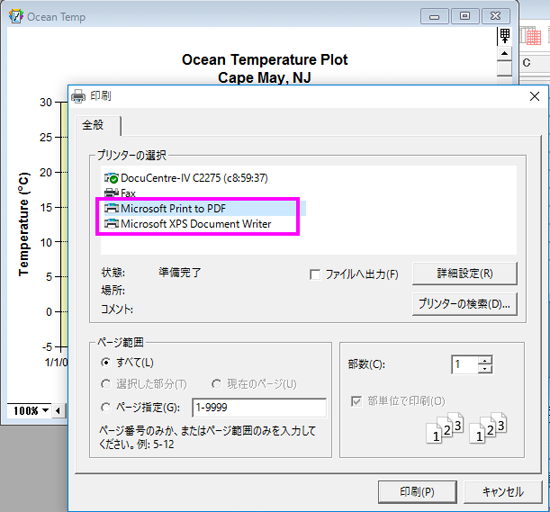Viewport: 550px width, 512px height.
Task: Maximize the Ocean Temp graph window
Action: click(465, 16)
